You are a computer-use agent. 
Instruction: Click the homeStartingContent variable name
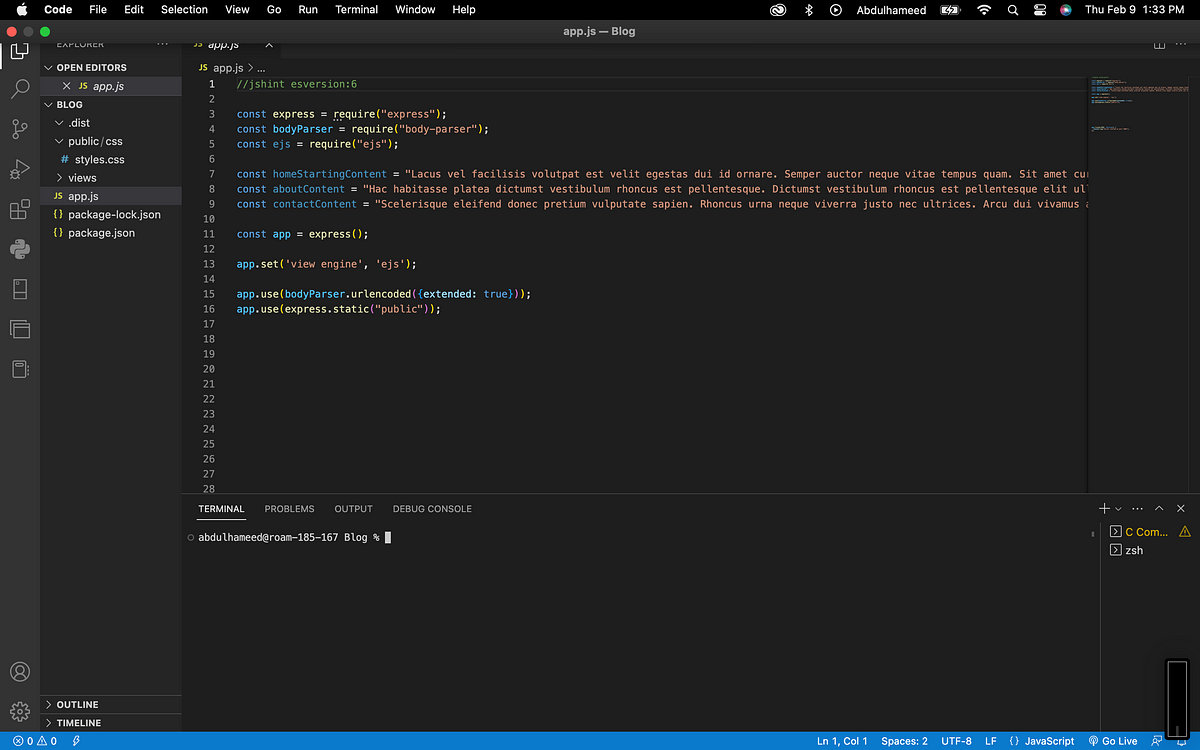click(x=329, y=174)
